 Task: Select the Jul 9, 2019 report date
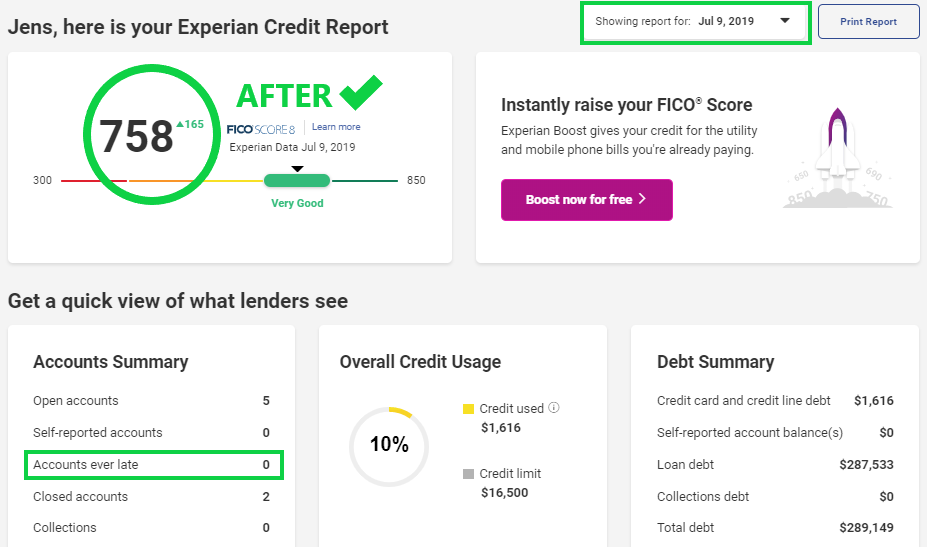click(x=726, y=21)
